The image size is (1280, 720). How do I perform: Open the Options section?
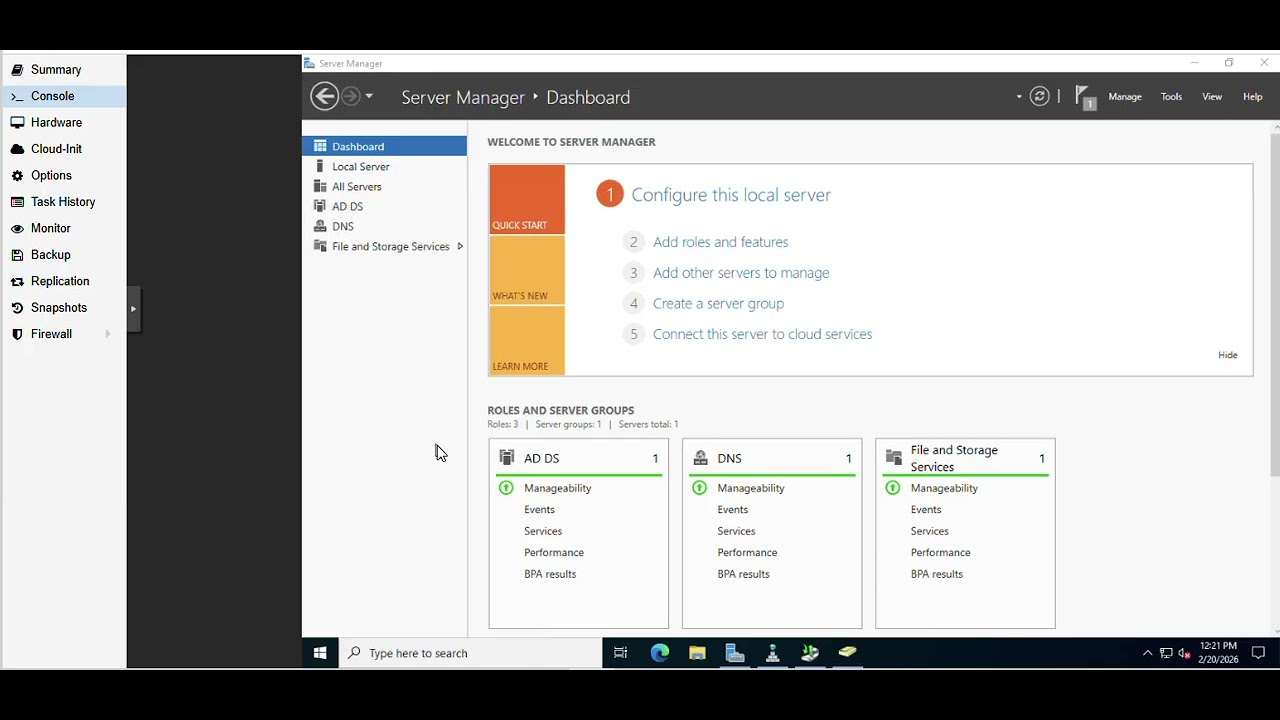point(64,176)
